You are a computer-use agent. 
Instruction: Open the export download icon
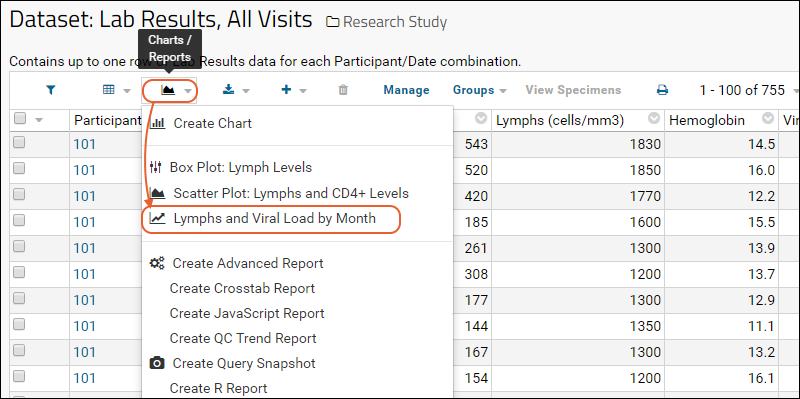point(229,90)
